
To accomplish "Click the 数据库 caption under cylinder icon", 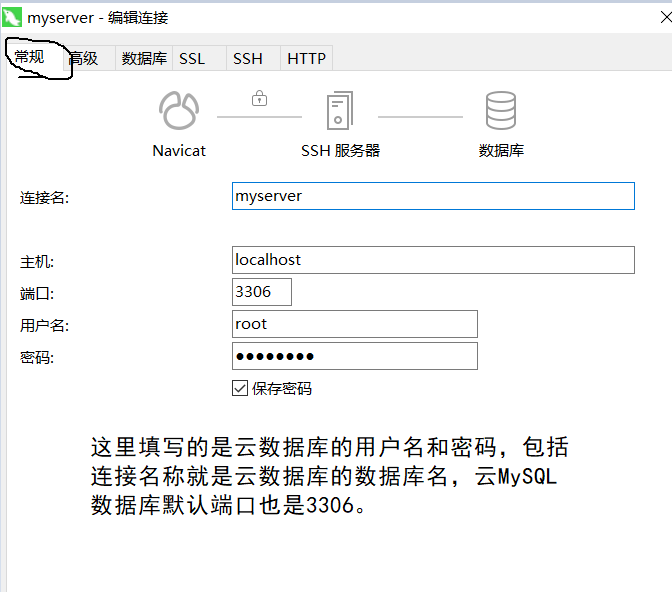I will click(501, 151).
